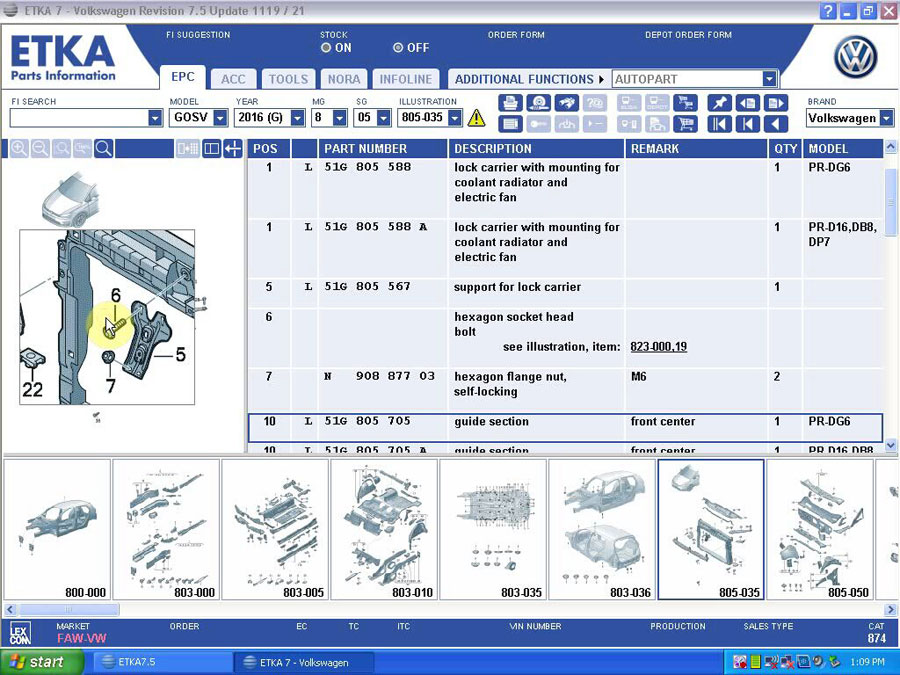Image resolution: width=900 pixels, height=675 pixels.
Task: Click the pushpin icon
Action: (x=719, y=103)
